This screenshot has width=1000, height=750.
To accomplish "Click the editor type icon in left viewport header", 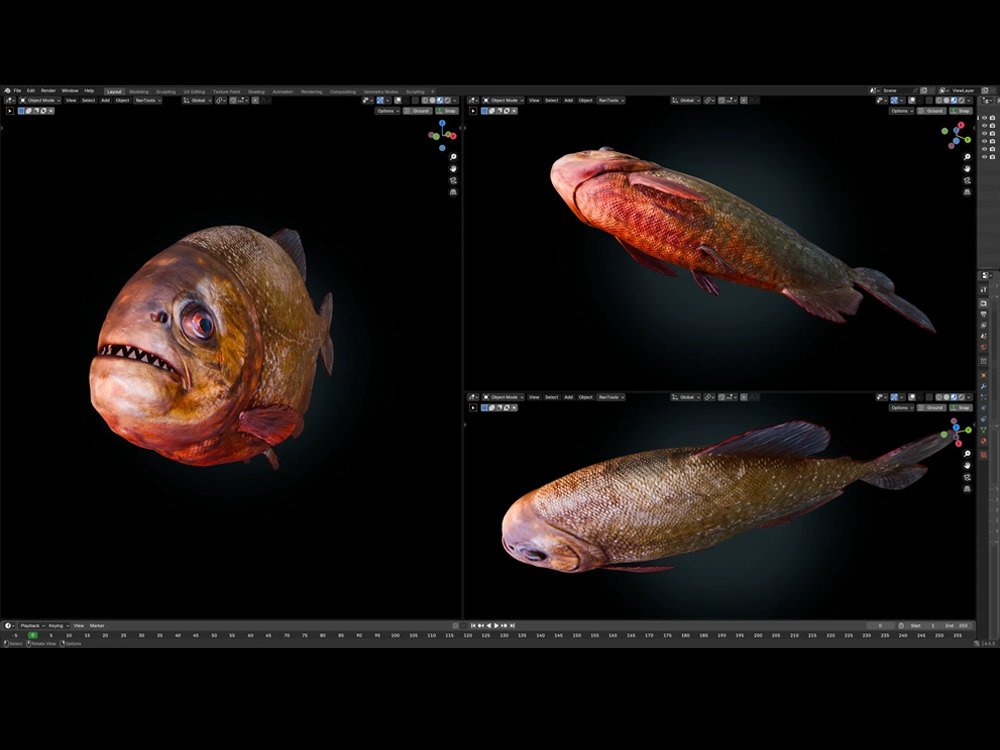I will tap(10, 100).
